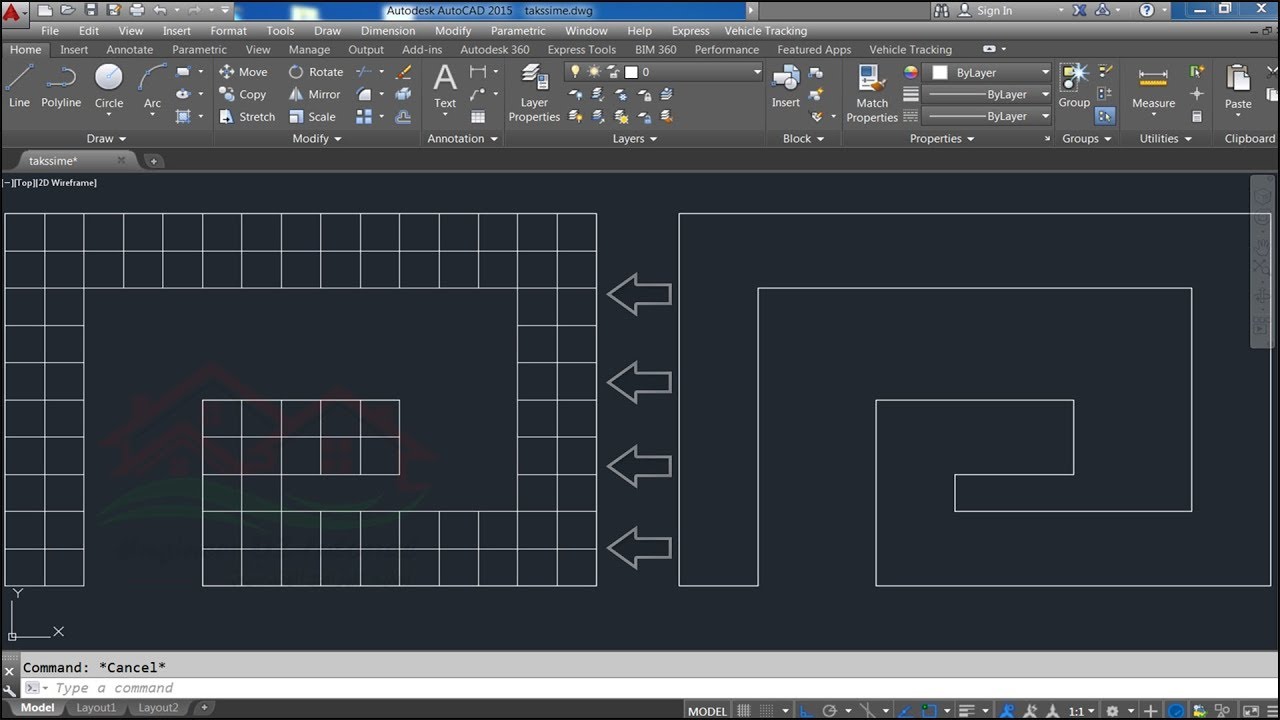Image resolution: width=1280 pixels, height=720 pixels.
Task: Select the Polyline tool
Action: [61, 86]
